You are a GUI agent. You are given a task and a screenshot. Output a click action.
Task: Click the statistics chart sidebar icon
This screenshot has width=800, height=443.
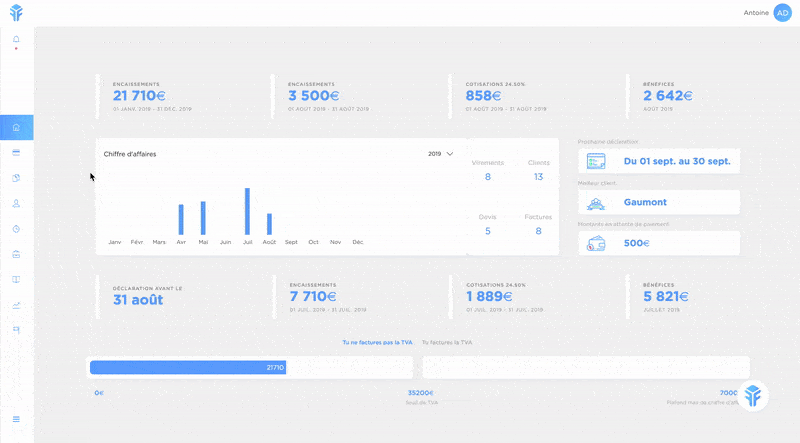pos(16,305)
